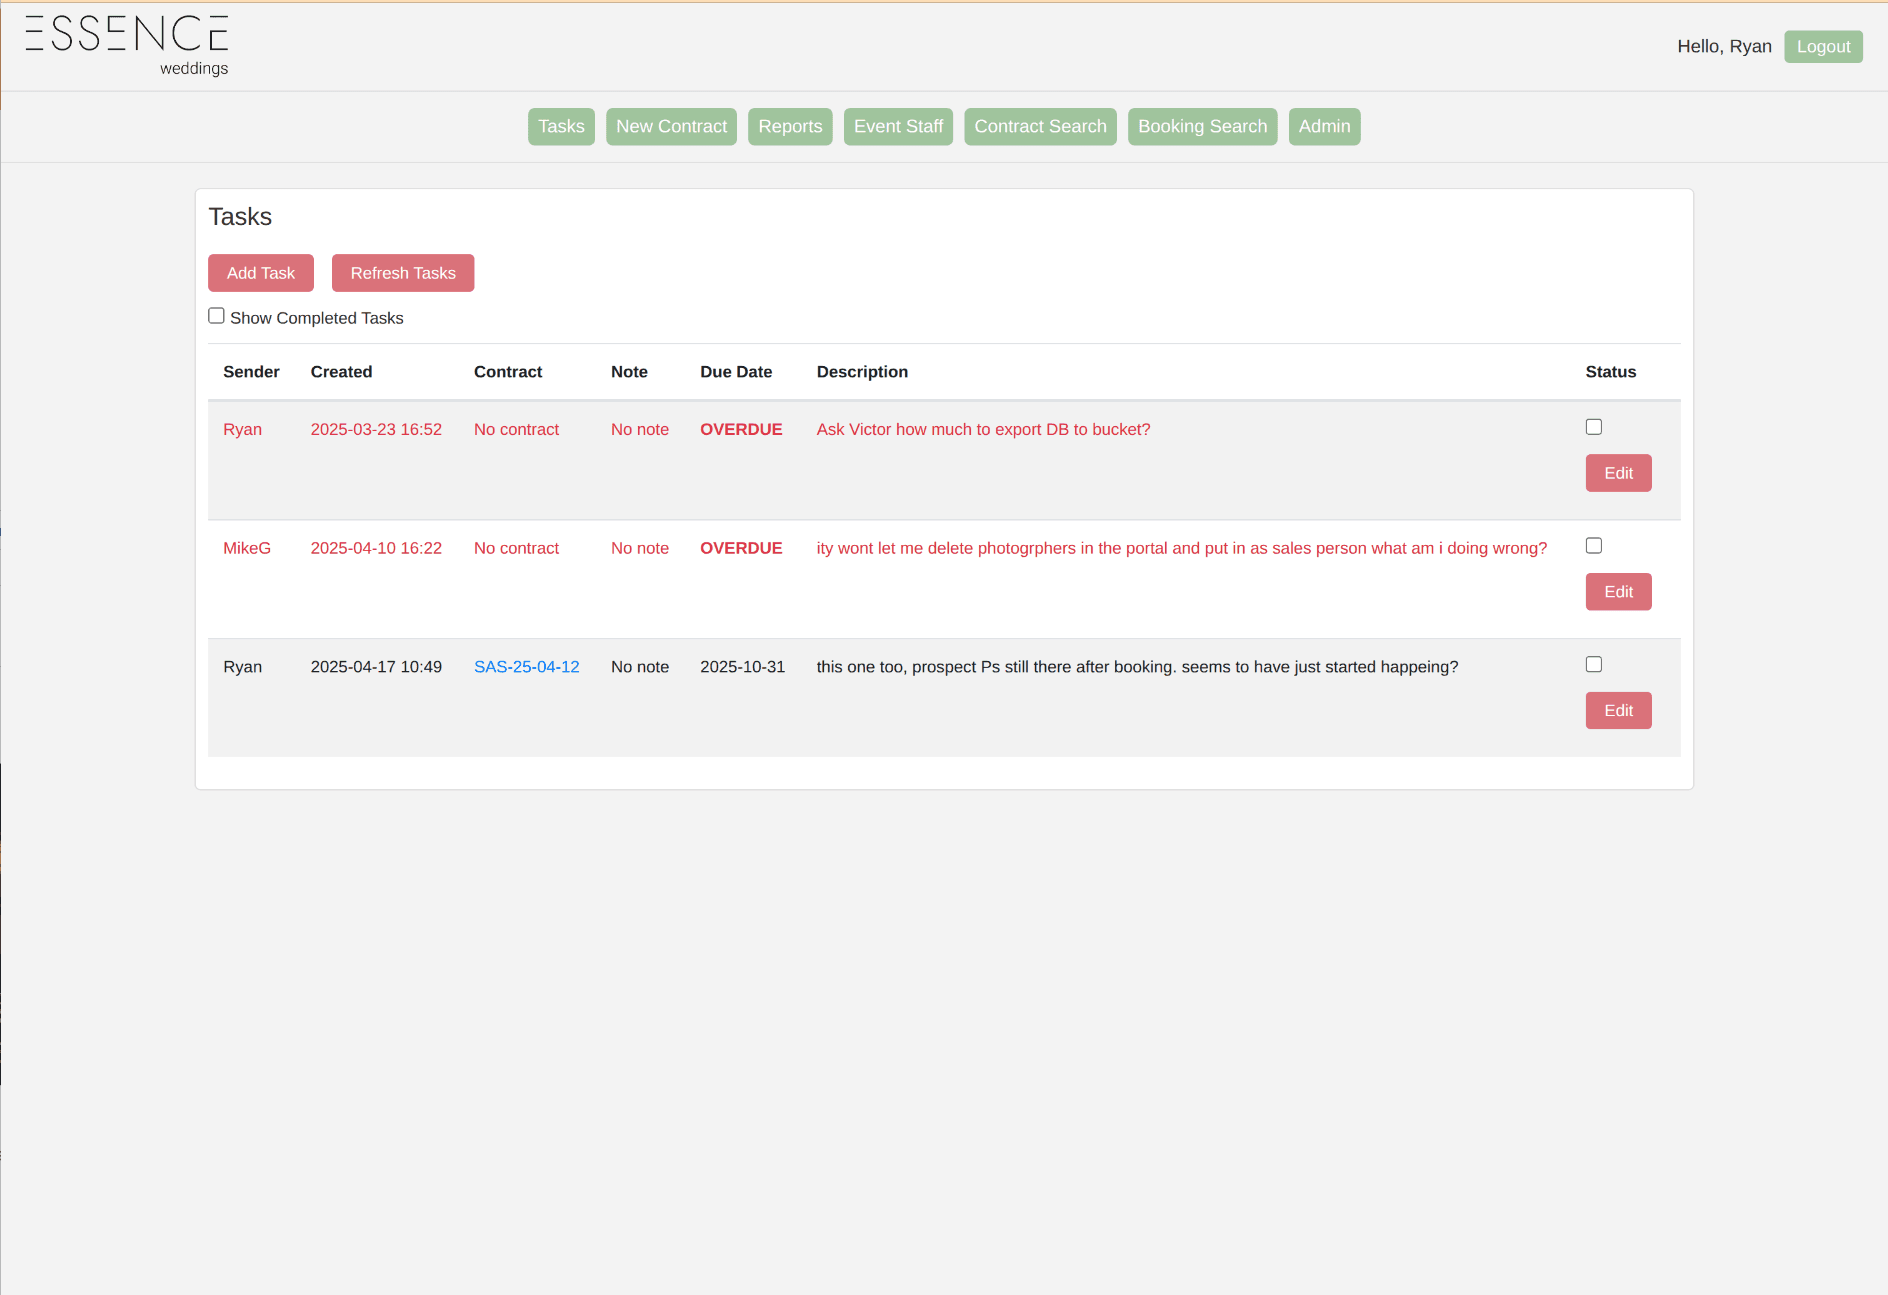The height and width of the screenshot is (1295, 1888).
Task: Mark the Ask Victor task as complete
Action: (x=1594, y=427)
